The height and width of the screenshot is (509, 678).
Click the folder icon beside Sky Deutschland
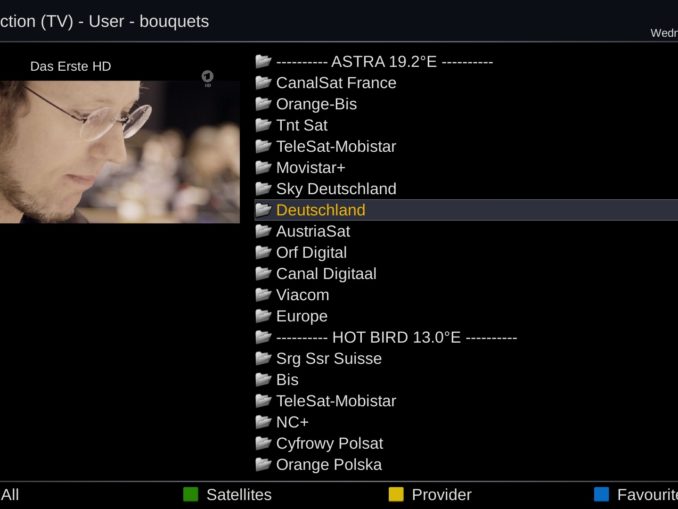263,188
